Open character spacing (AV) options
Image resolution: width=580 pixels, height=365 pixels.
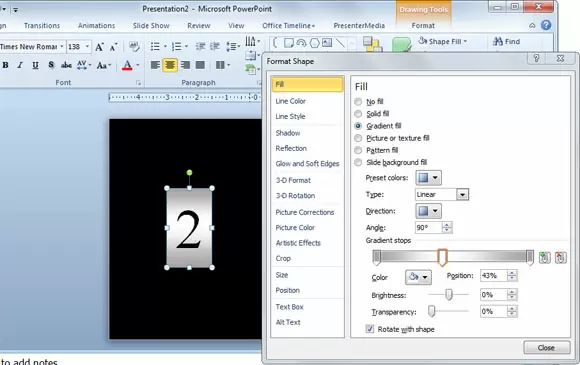tap(84, 65)
